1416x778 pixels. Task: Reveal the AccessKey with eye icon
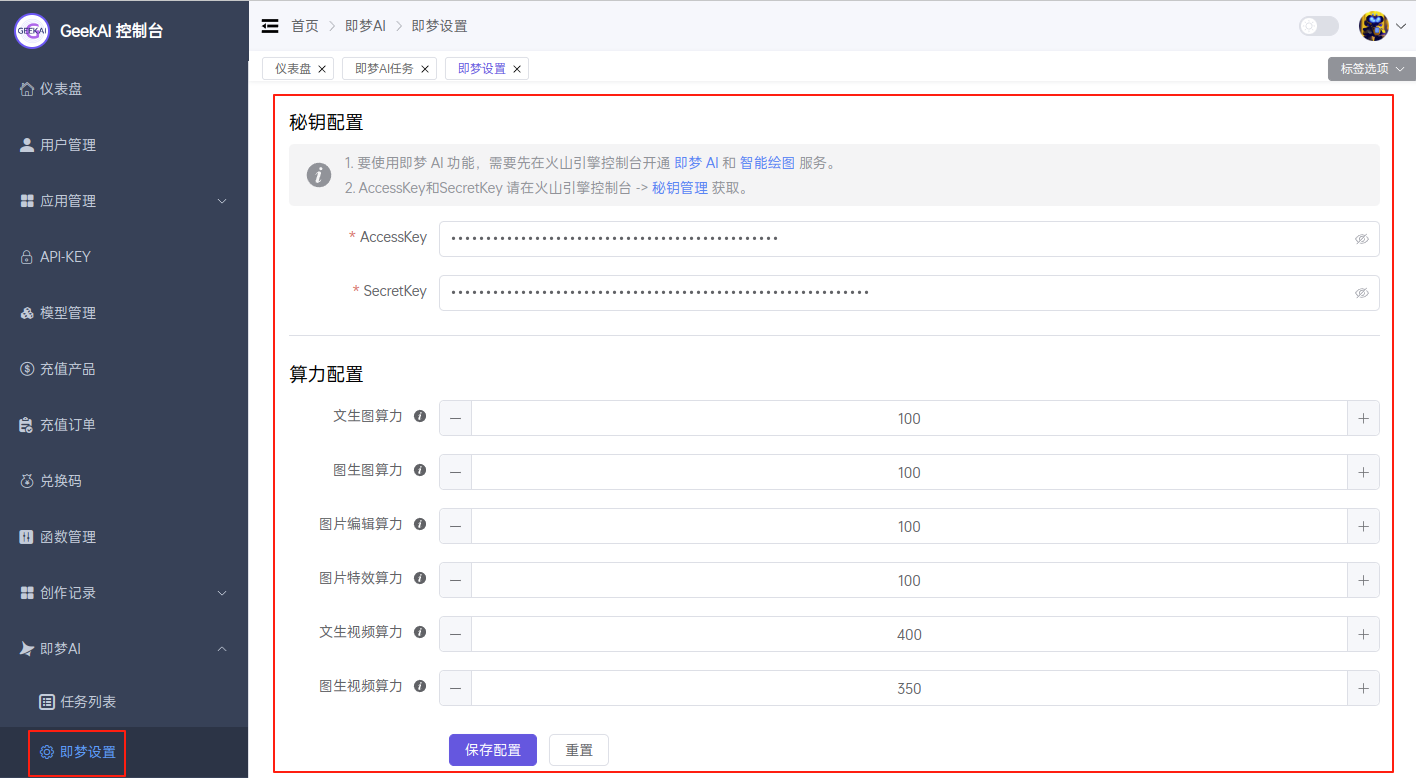point(1361,239)
